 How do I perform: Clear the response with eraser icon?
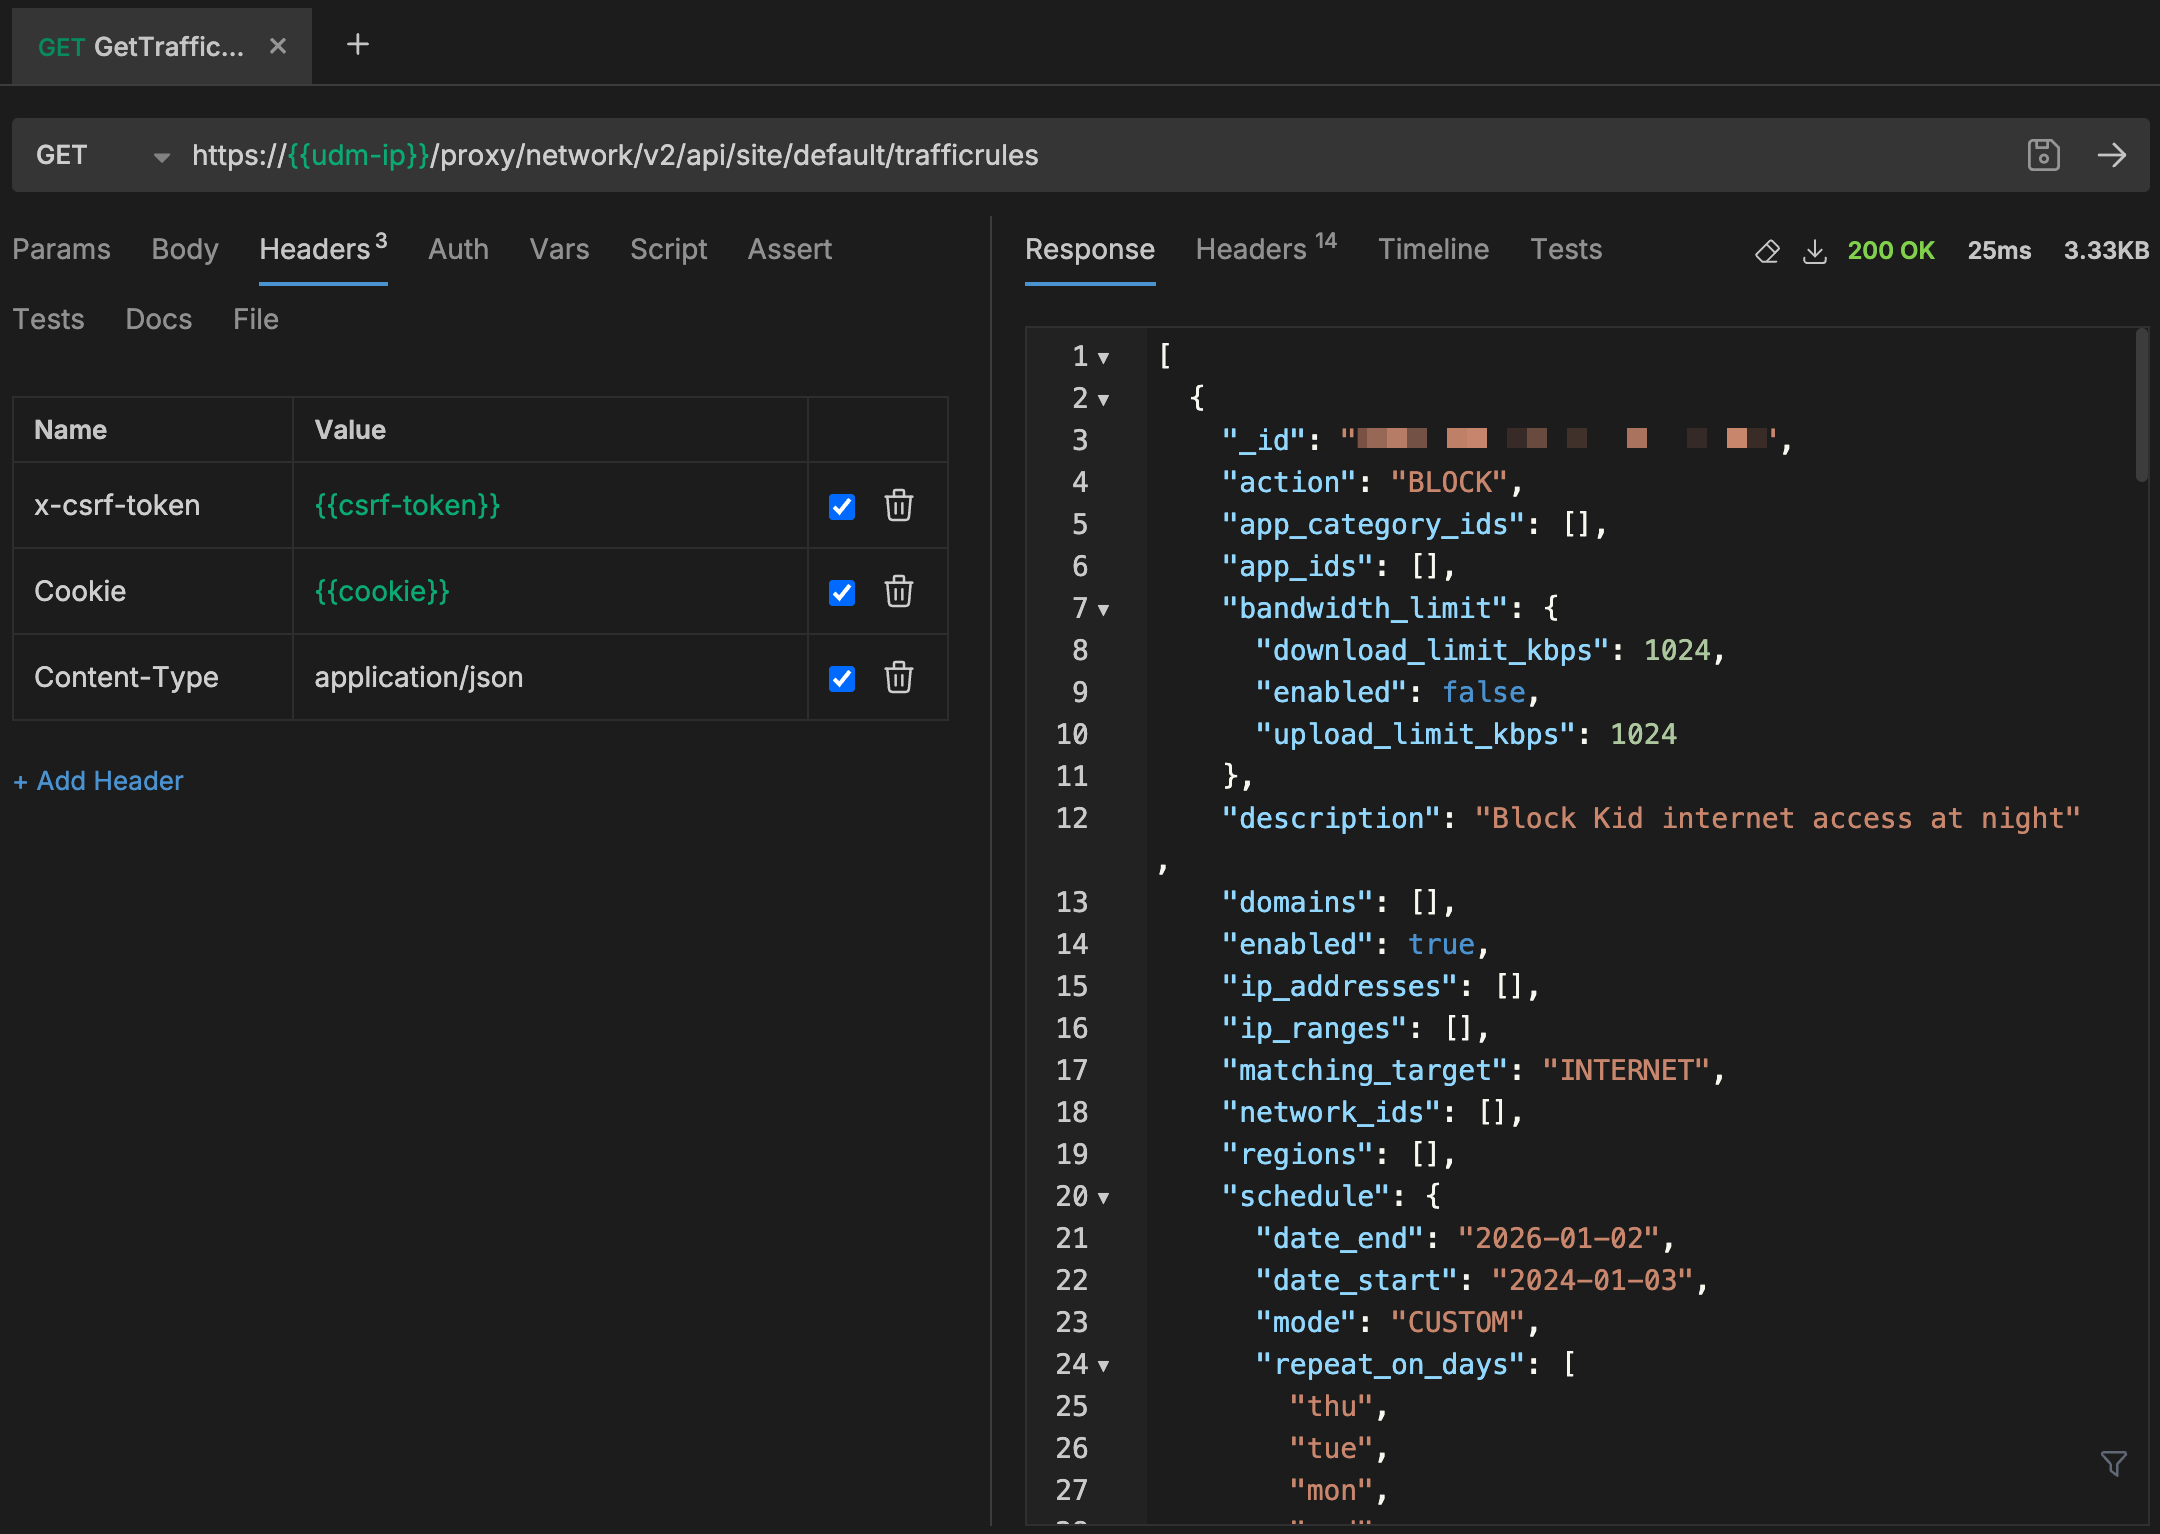click(x=1767, y=251)
